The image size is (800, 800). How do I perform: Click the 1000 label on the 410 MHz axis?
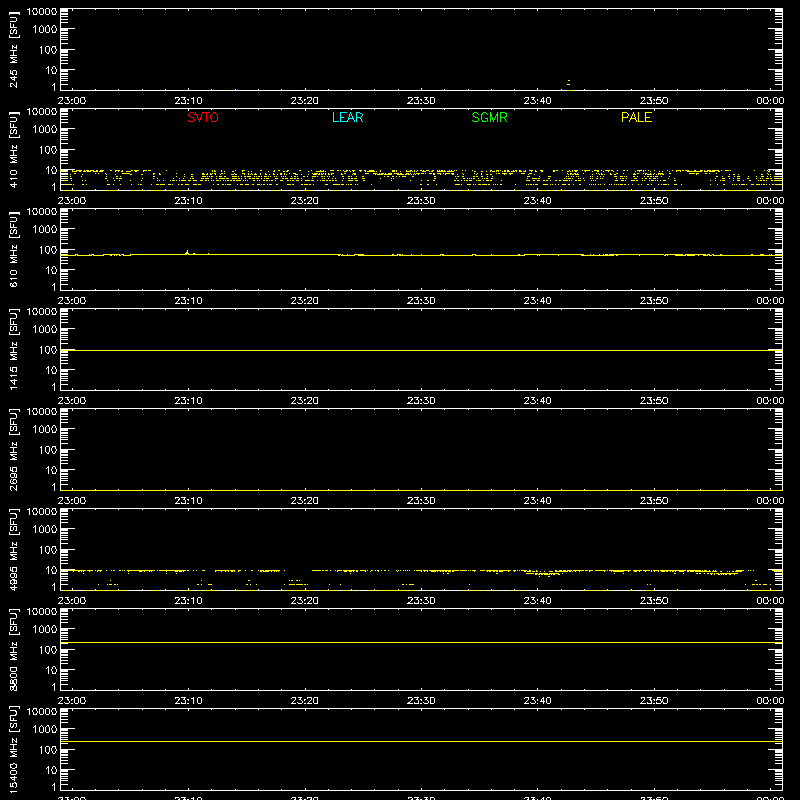coord(45,130)
